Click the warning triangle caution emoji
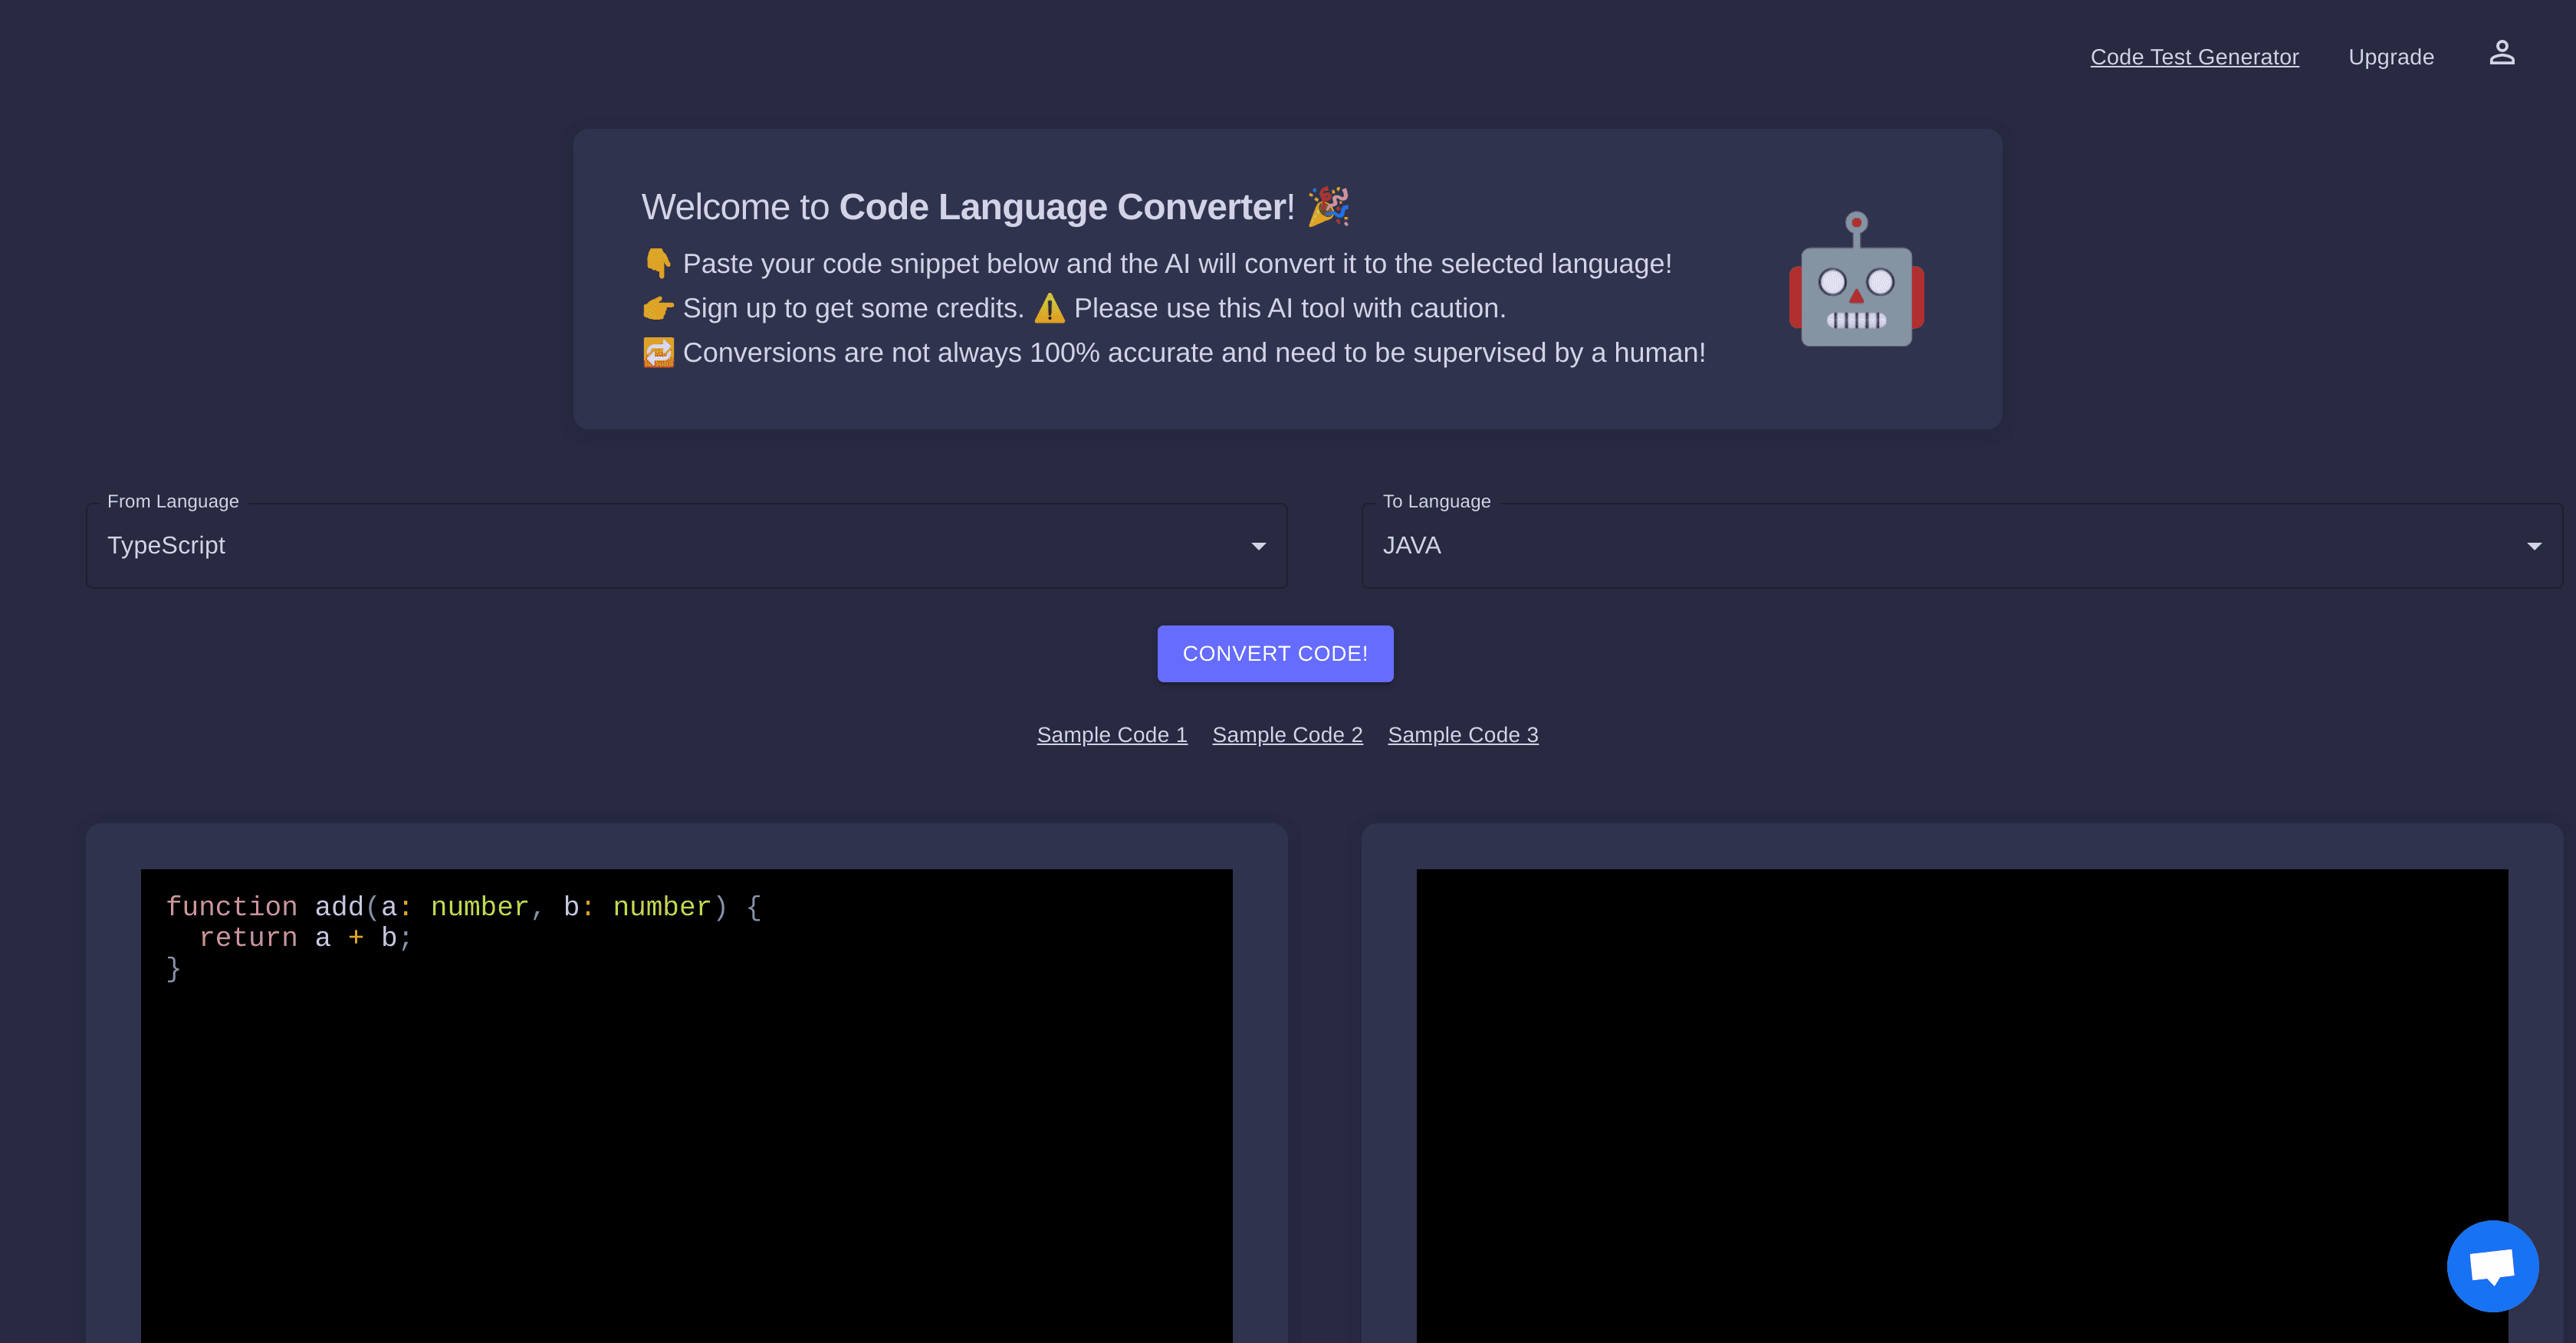The height and width of the screenshot is (1343, 2576). 1049,308
